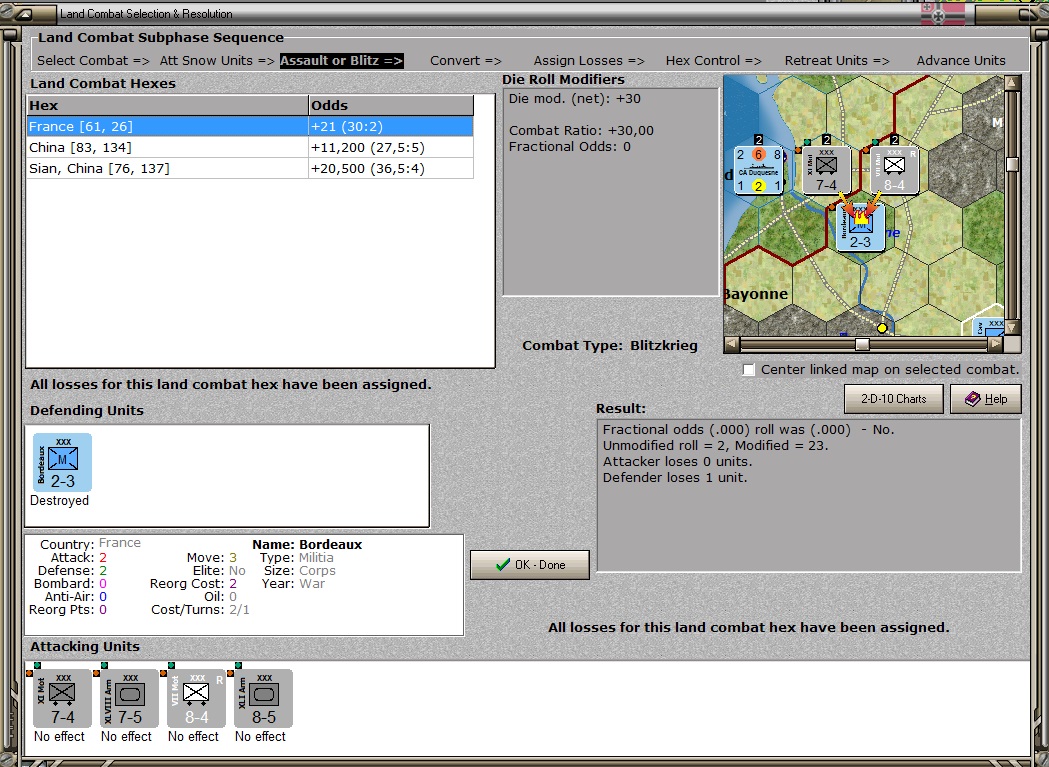
Task: Click map vertical scrollbar thumb
Action: [x=1012, y=165]
